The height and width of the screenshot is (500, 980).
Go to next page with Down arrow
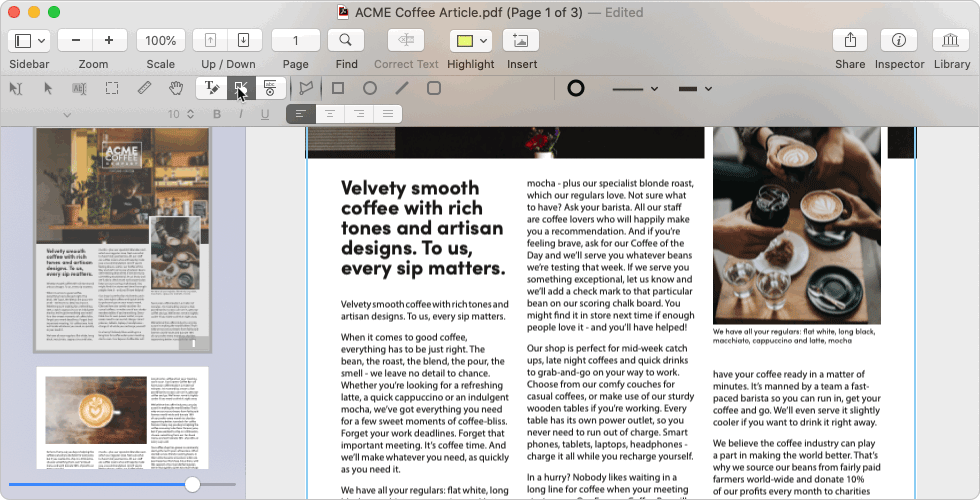[244, 41]
